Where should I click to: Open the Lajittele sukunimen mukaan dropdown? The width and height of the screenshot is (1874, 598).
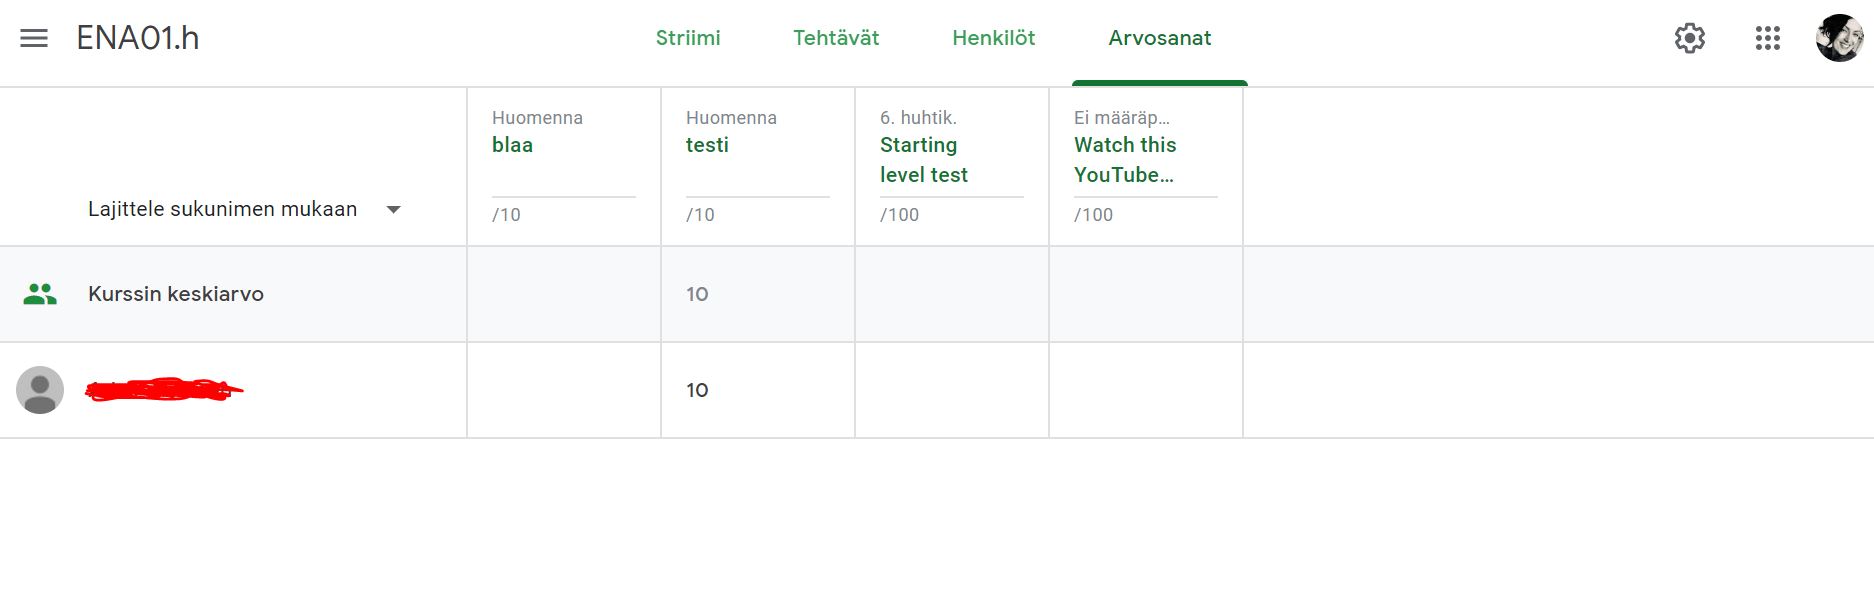222,209
